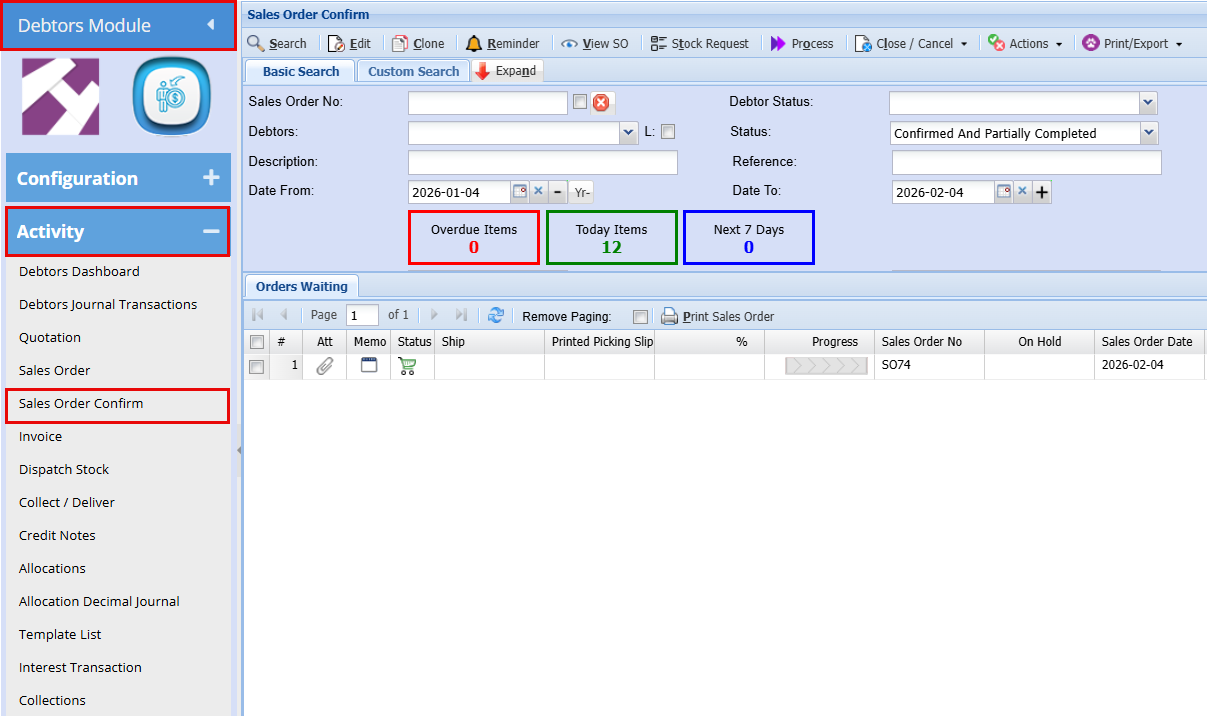Tick the checkbox for order row 1
The height and width of the screenshot is (716, 1207).
pyautogui.click(x=257, y=367)
